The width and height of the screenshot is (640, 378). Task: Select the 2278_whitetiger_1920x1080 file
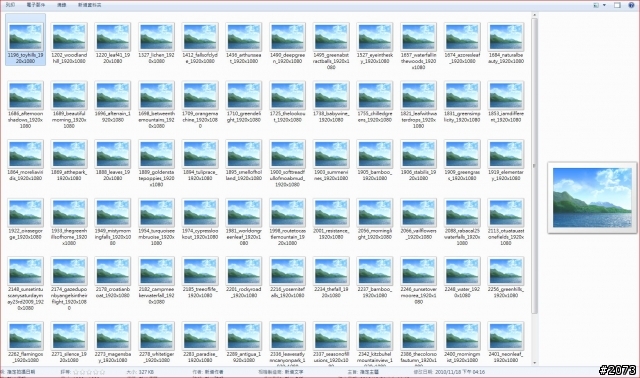click(x=156, y=342)
